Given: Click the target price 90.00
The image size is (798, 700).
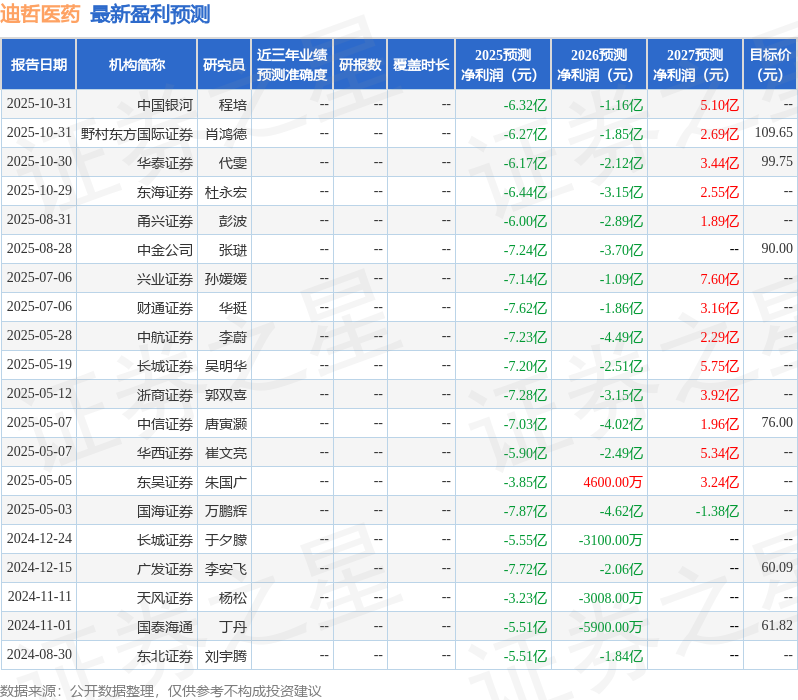Looking at the screenshot, I should [777, 248].
